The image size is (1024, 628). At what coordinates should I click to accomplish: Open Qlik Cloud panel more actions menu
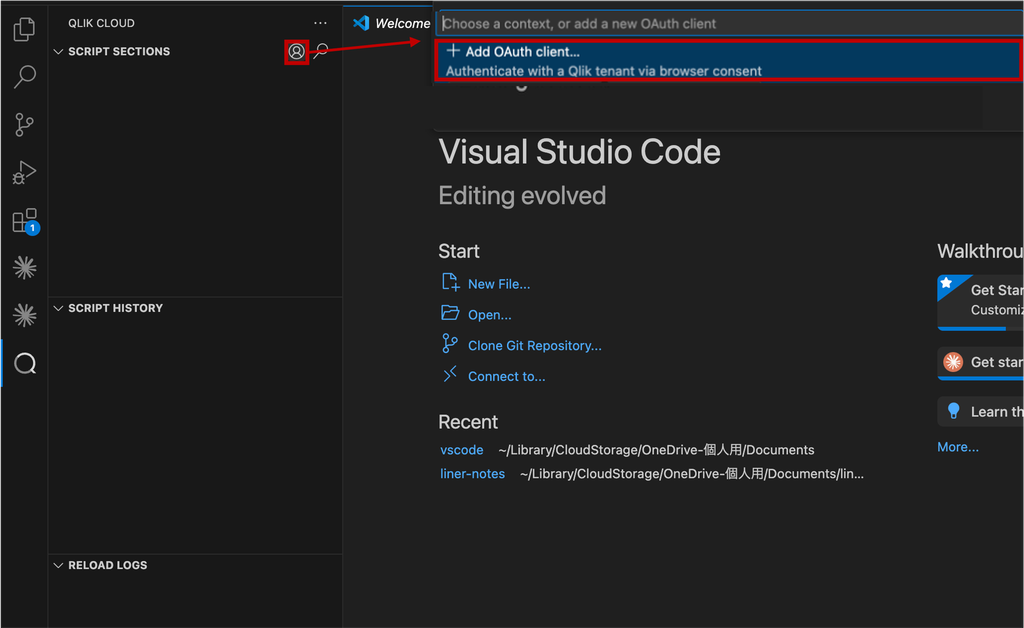(320, 23)
